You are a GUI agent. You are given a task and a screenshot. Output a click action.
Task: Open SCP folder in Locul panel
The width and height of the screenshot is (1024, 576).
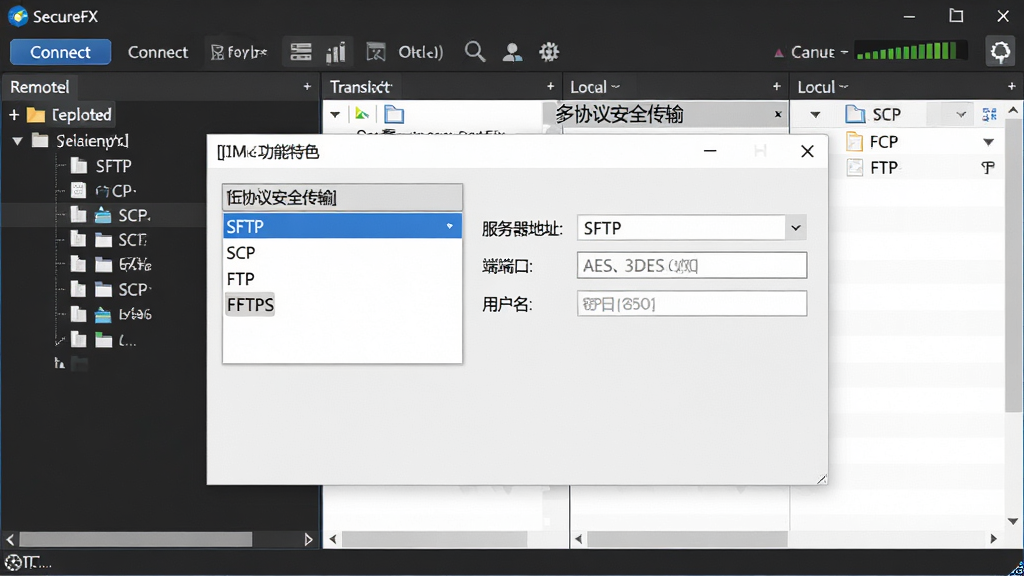pos(873,115)
